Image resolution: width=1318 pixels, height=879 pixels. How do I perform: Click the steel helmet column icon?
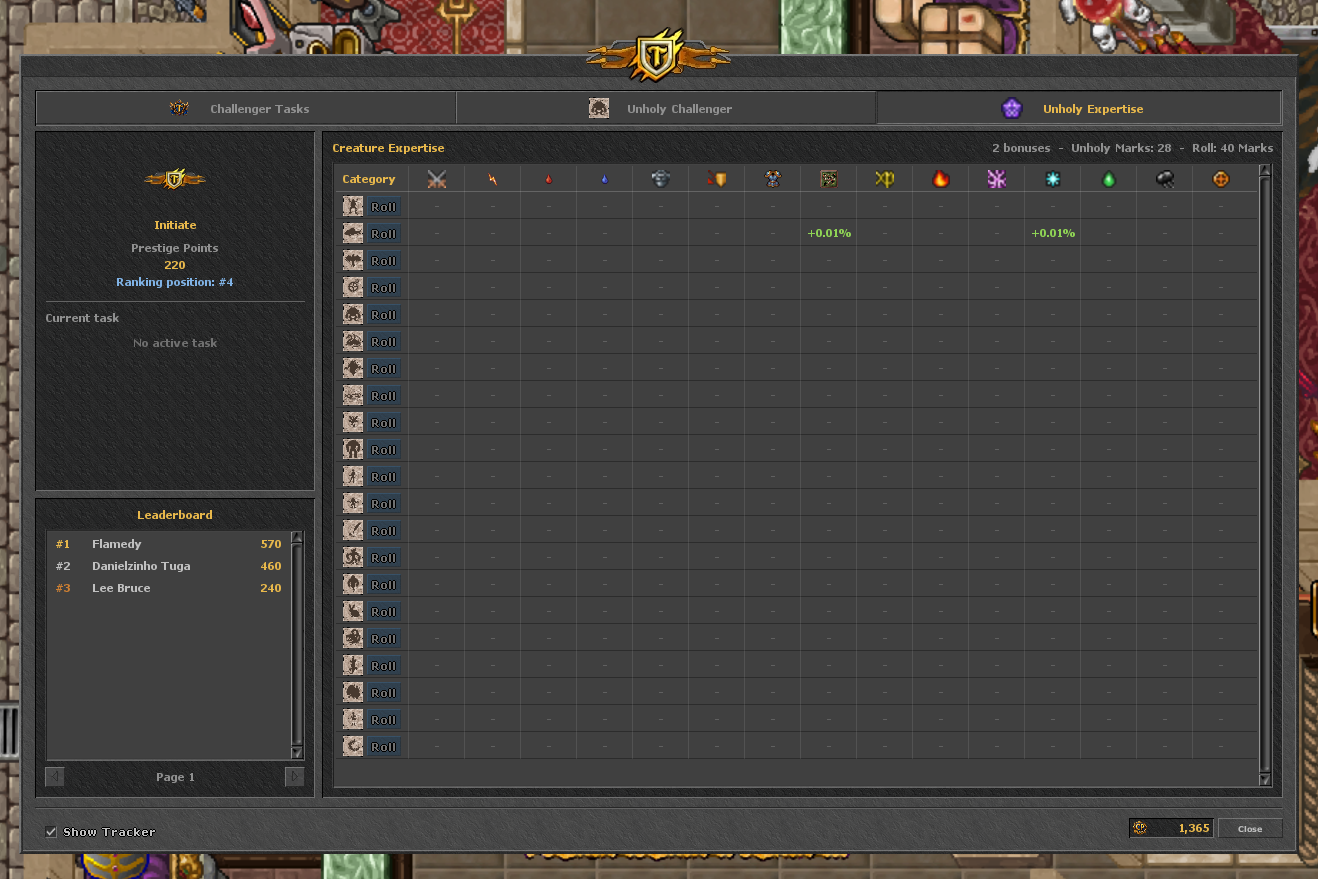pos(660,179)
